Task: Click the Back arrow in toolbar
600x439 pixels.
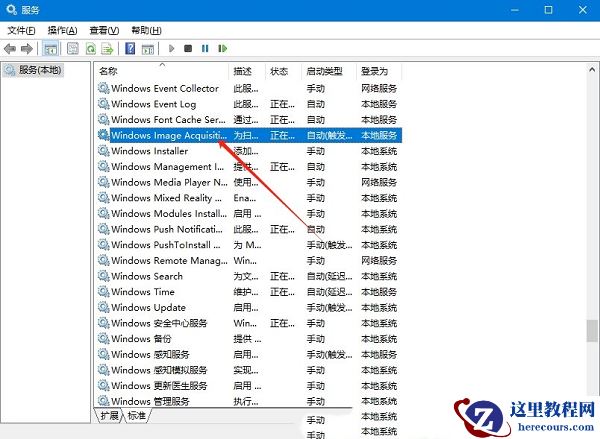Action: 10,49
